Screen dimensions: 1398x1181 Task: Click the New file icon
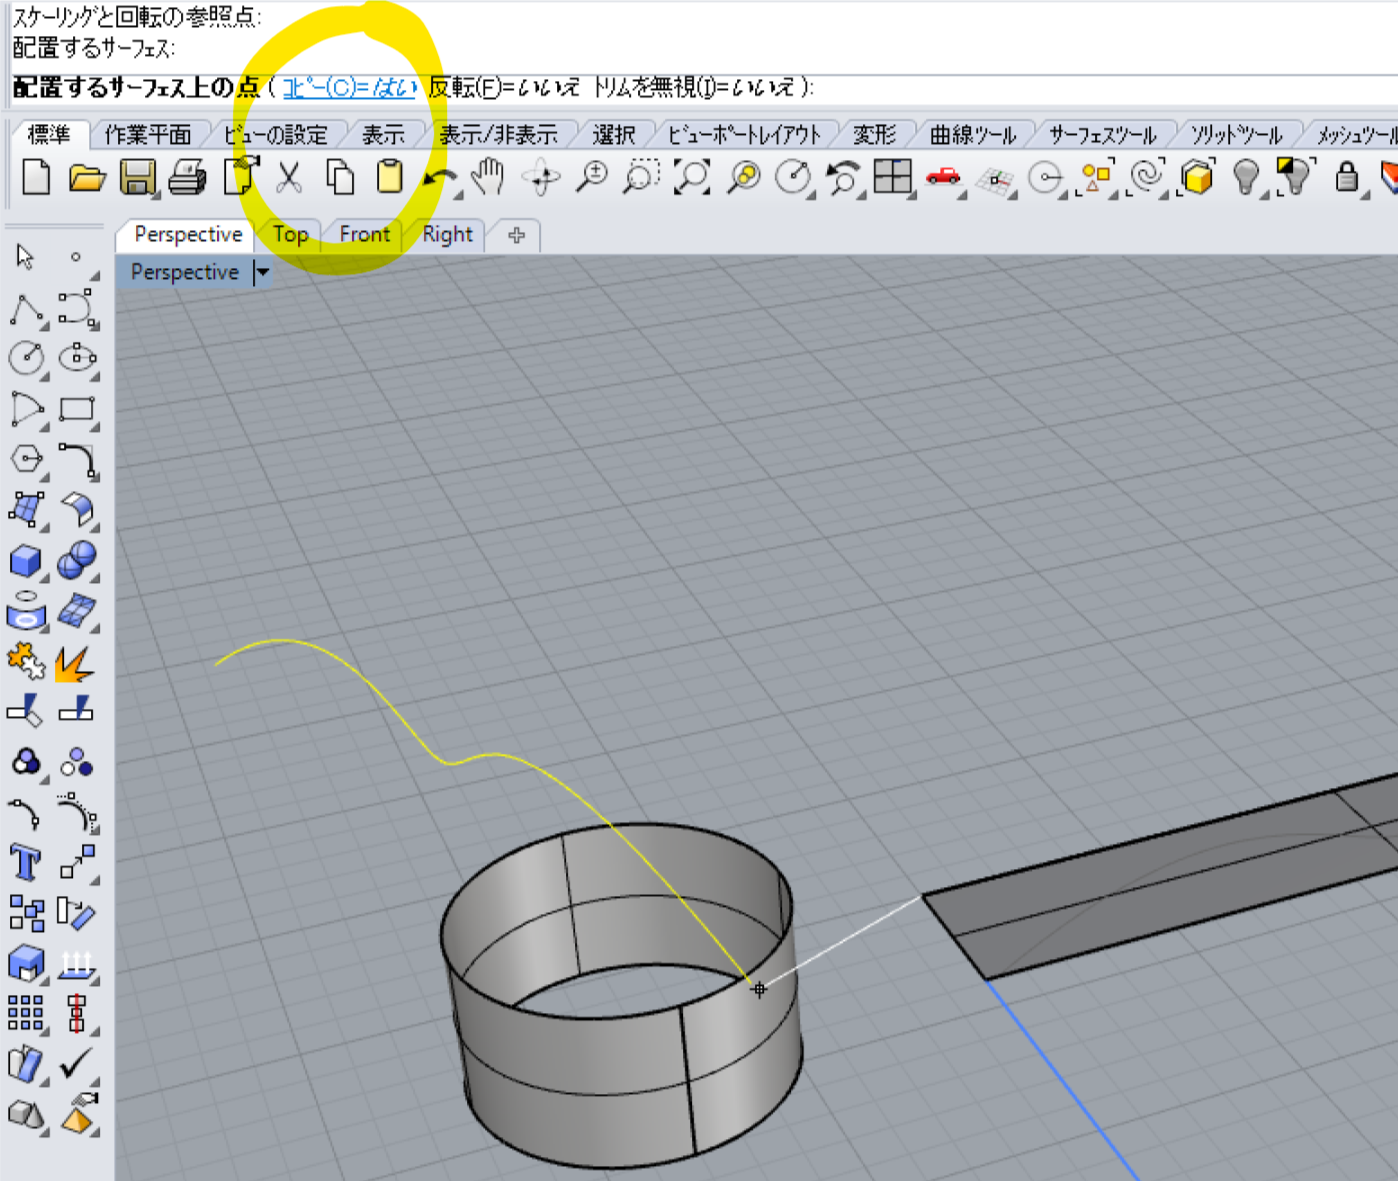(x=36, y=178)
